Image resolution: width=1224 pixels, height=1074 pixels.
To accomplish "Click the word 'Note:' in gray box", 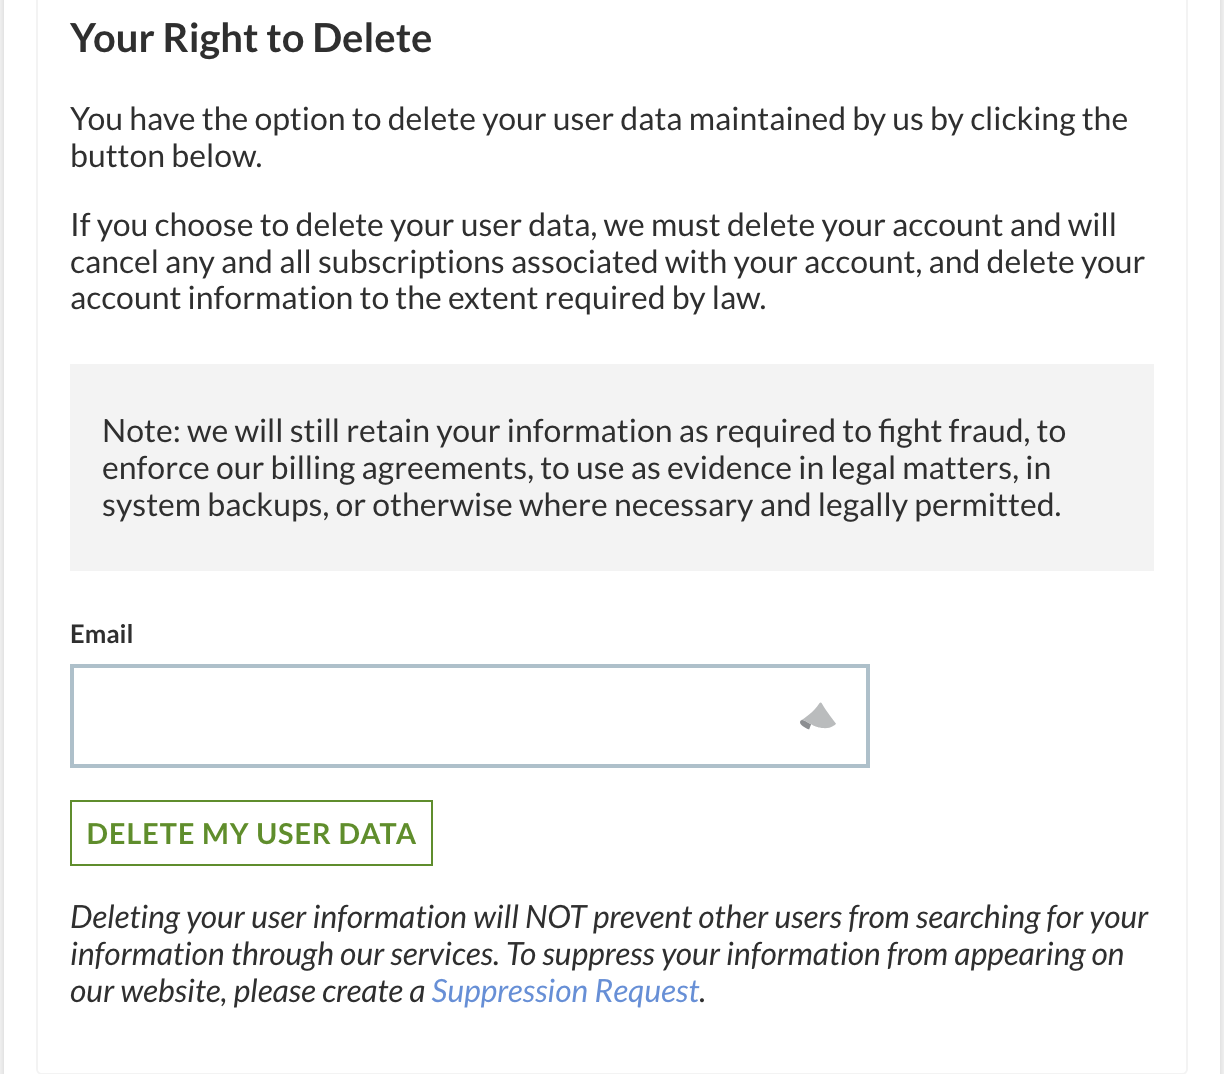I will tap(140, 431).
